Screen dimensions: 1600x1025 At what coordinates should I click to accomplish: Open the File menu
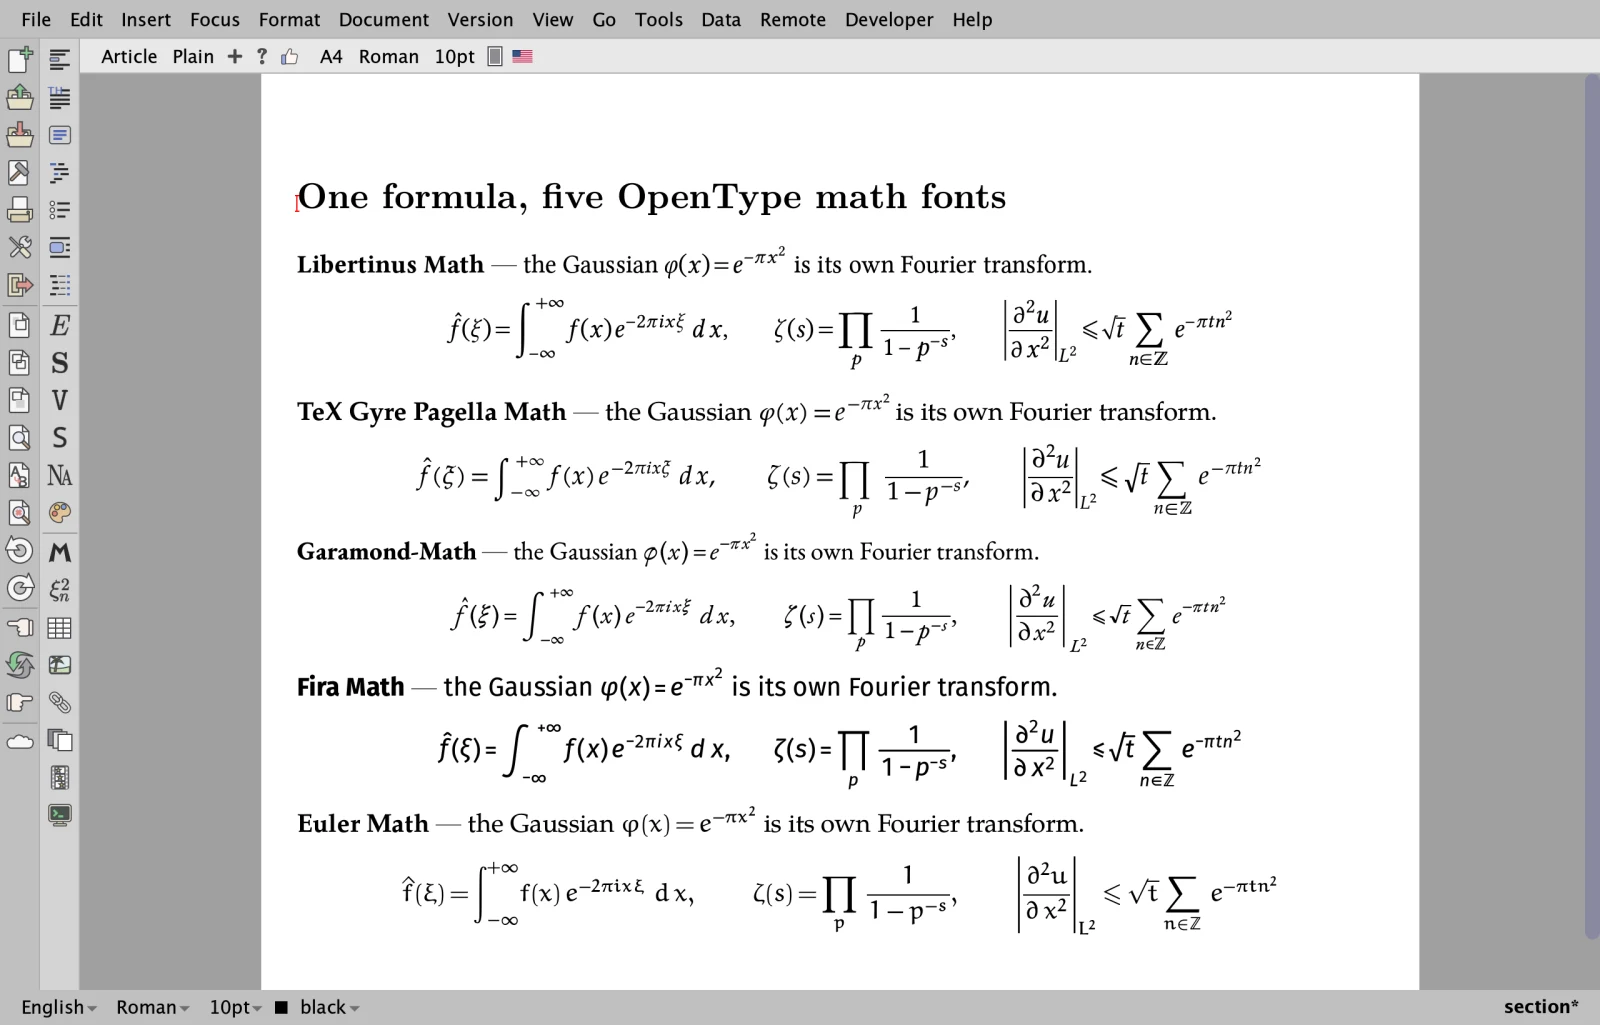pos(36,19)
